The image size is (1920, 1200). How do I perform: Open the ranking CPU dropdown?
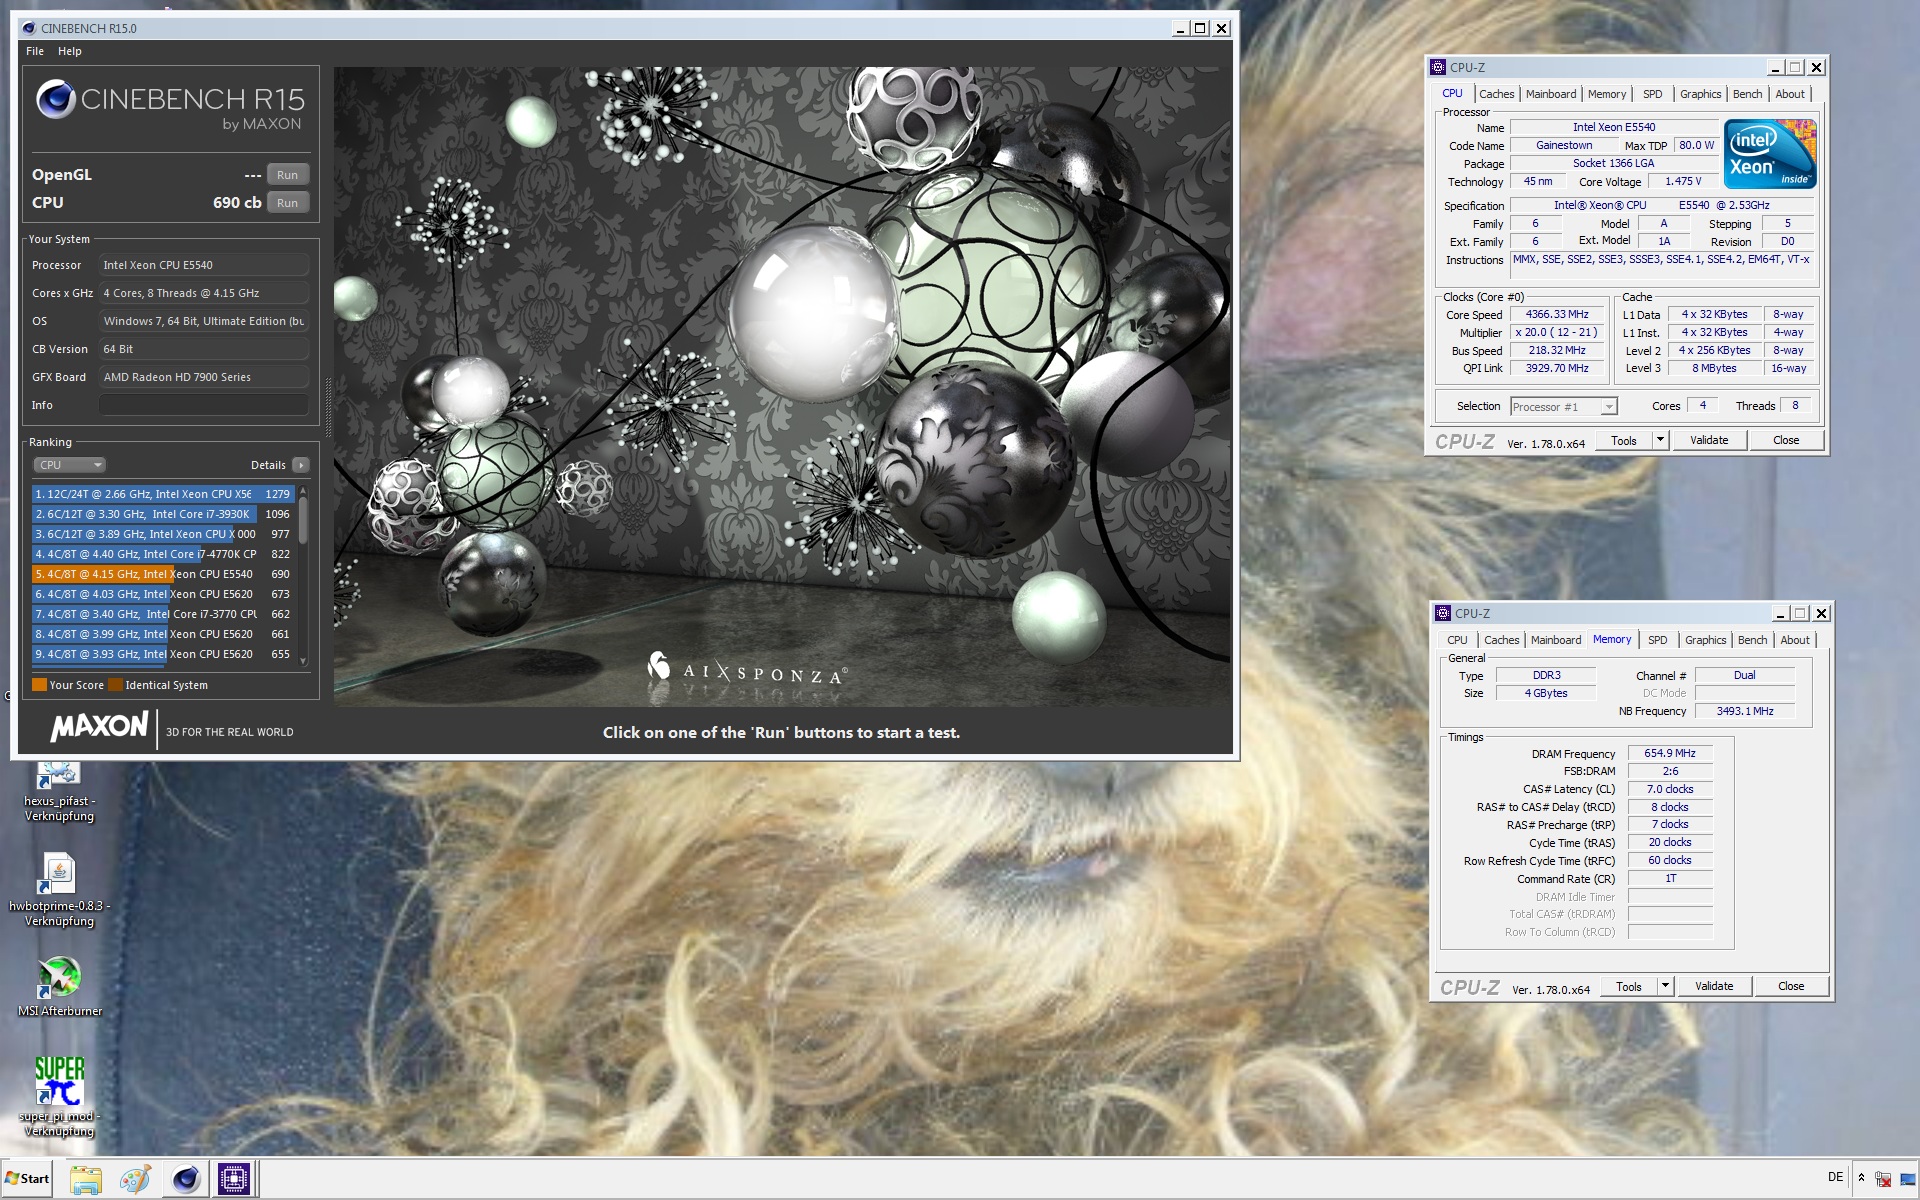click(69, 465)
